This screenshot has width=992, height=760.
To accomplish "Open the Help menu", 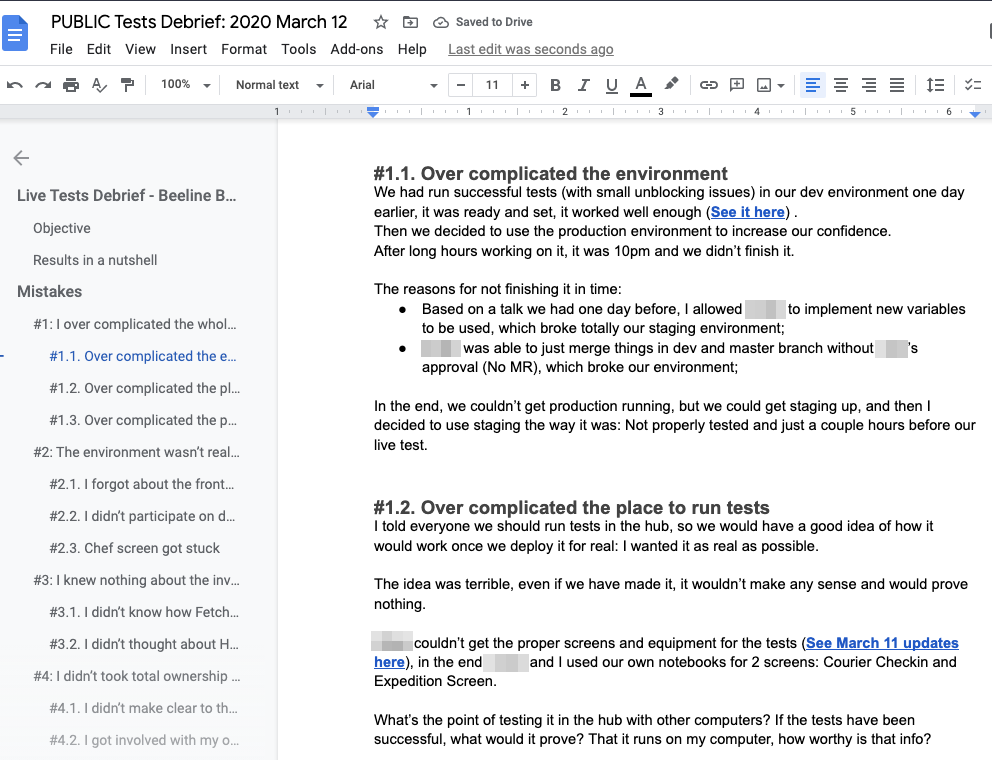I will [x=412, y=49].
